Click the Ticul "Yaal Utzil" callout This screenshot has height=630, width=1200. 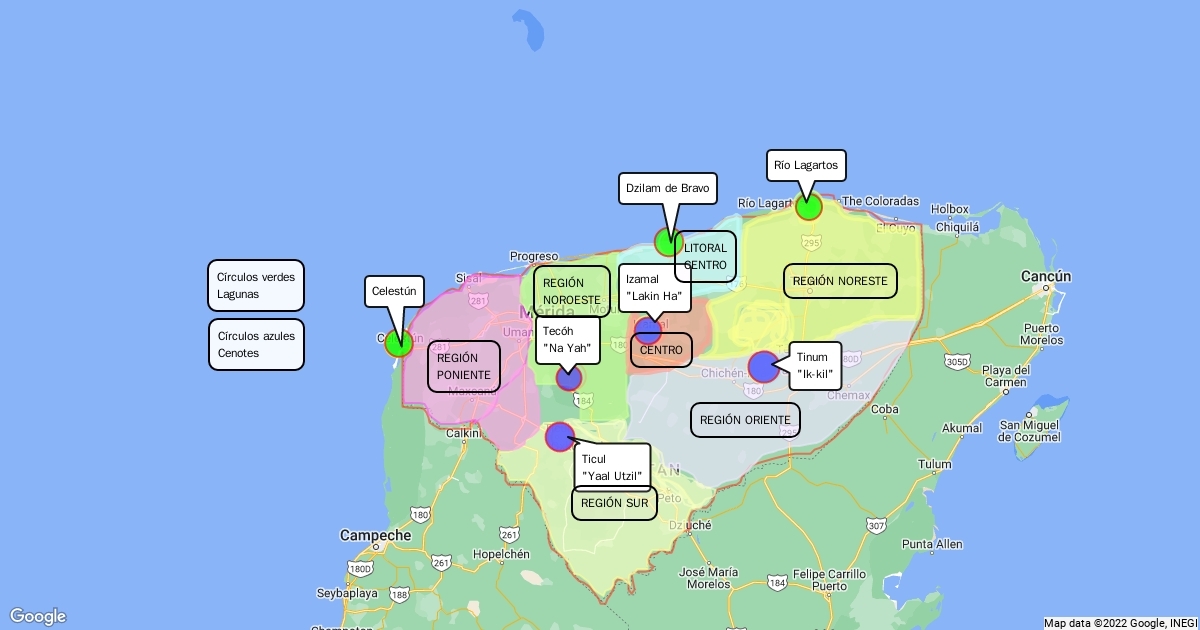click(x=614, y=468)
